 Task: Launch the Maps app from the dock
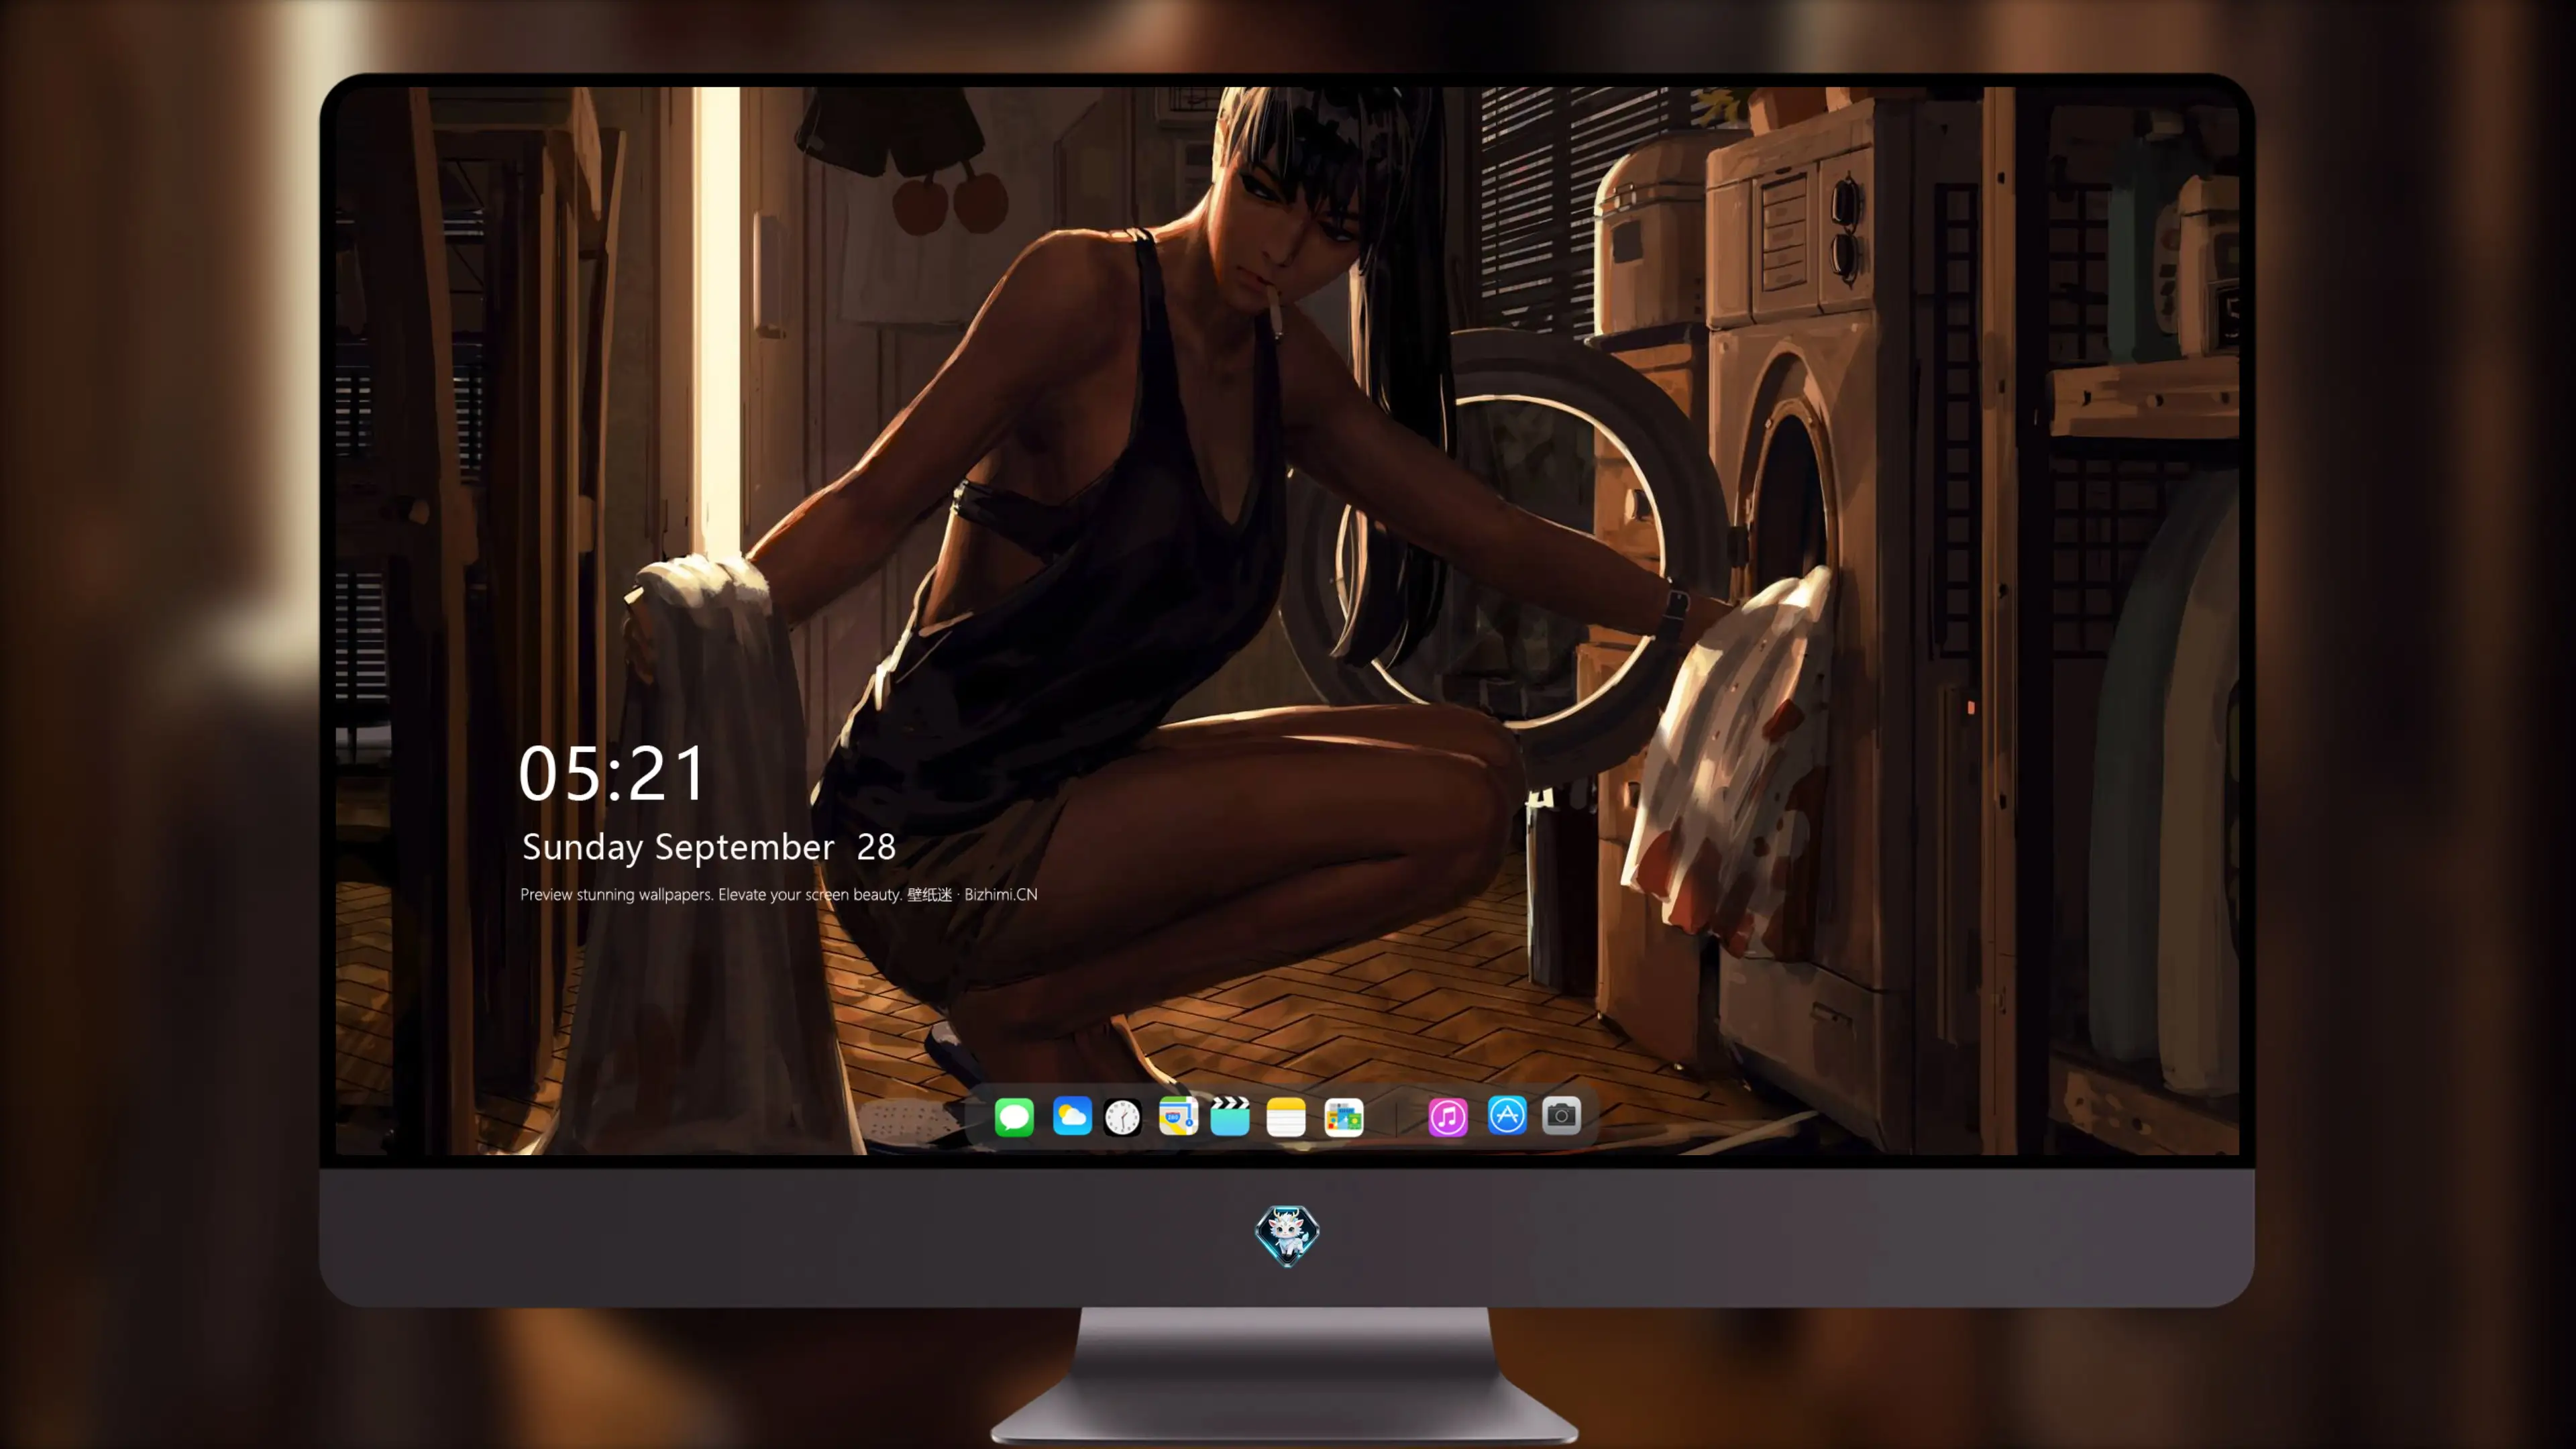[x=1178, y=1116]
